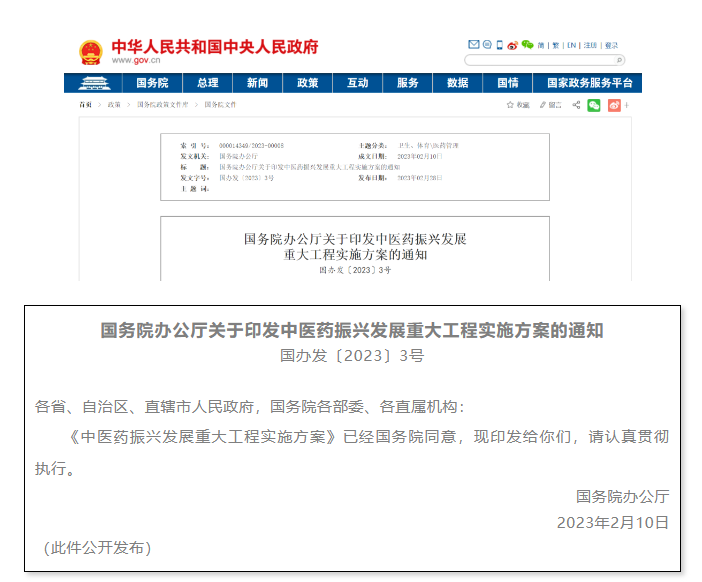Click into the site search box
The height and width of the screenshot is (582, 702).
(x=540, y=60)
